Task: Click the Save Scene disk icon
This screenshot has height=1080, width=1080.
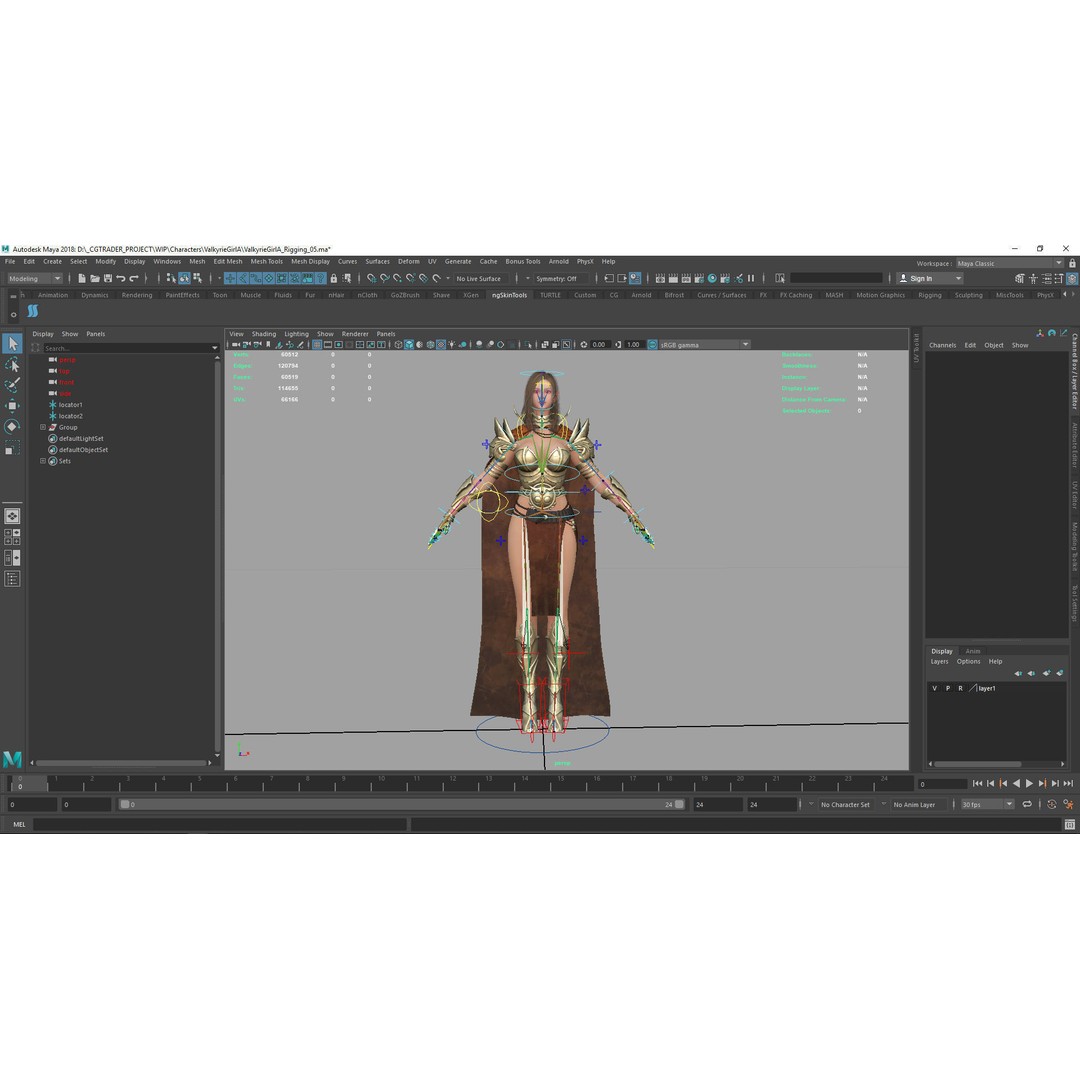Action: point(108,278)
